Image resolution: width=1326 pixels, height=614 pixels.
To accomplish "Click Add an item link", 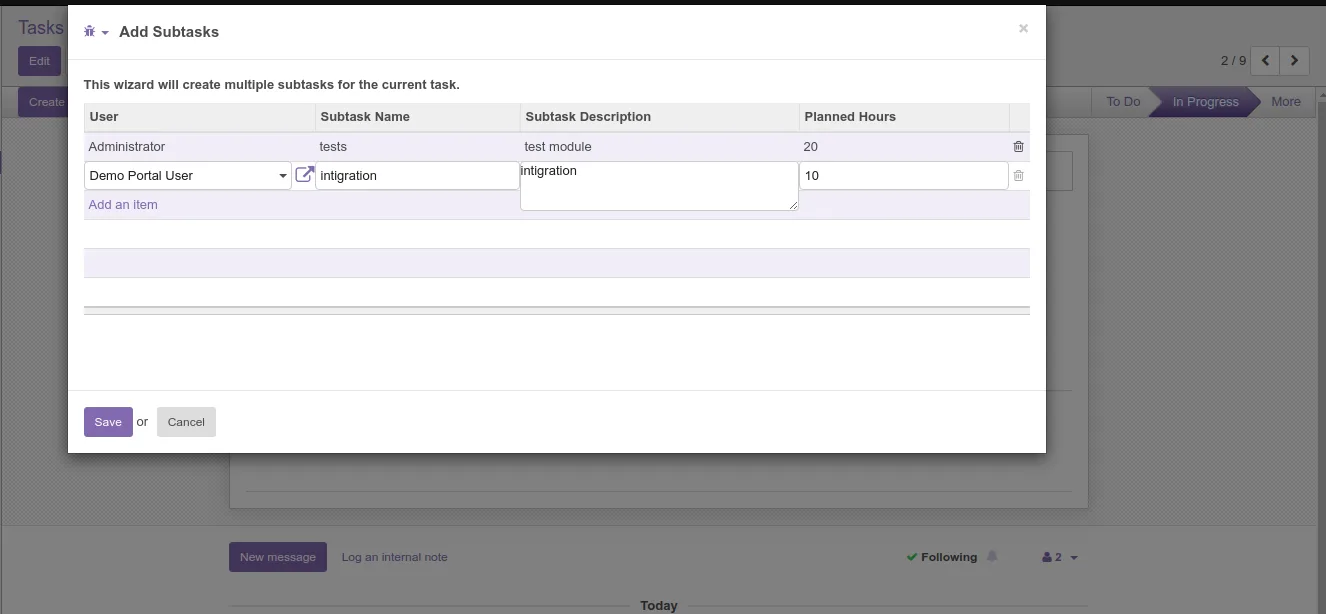I will coord(123,204).
